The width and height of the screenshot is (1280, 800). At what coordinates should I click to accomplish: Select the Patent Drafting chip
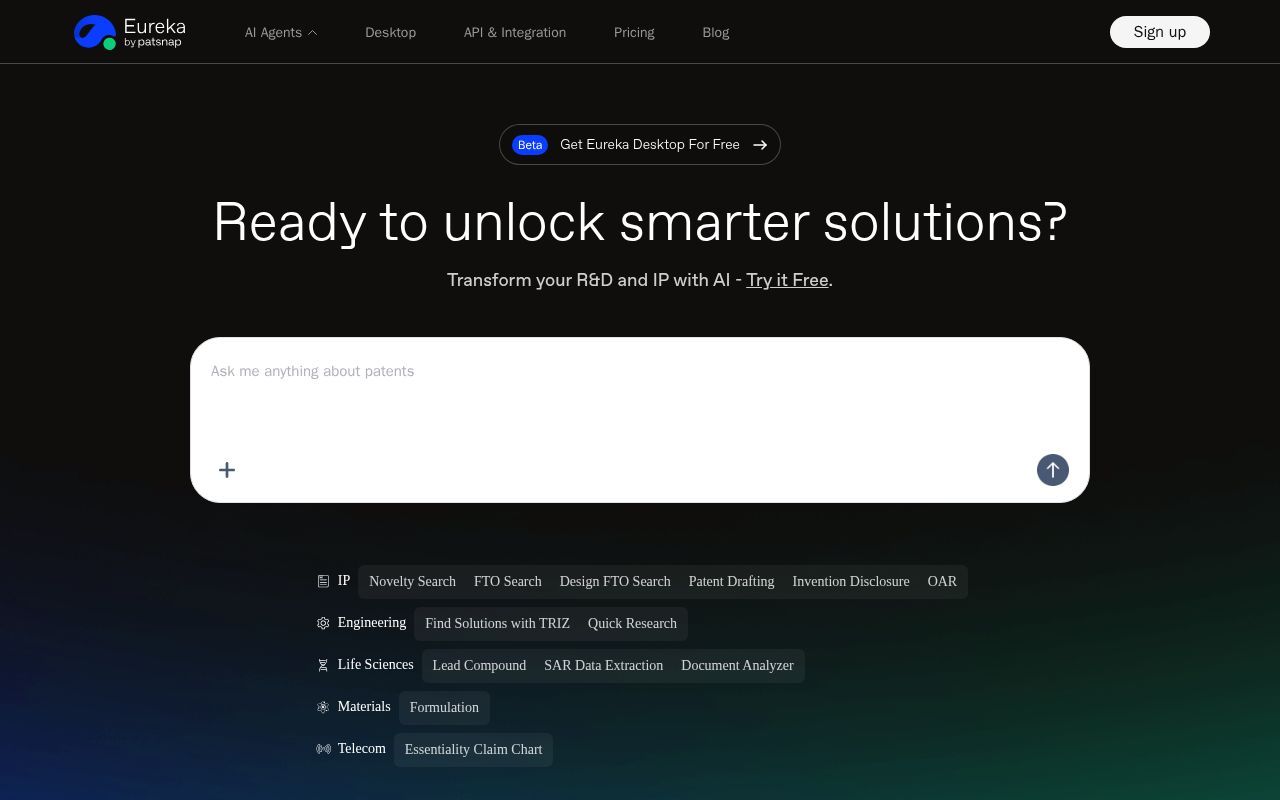coord(731,581)
